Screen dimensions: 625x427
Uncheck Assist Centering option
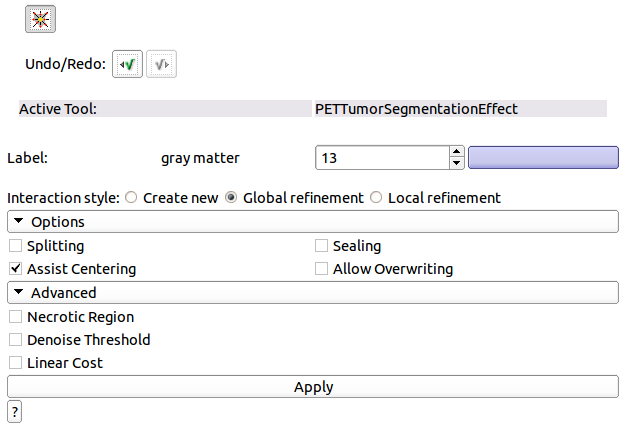tap(15, 269)
